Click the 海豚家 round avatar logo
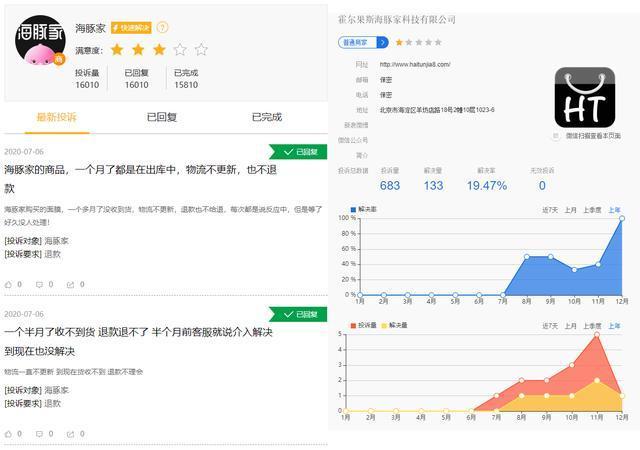 point(40,41)
